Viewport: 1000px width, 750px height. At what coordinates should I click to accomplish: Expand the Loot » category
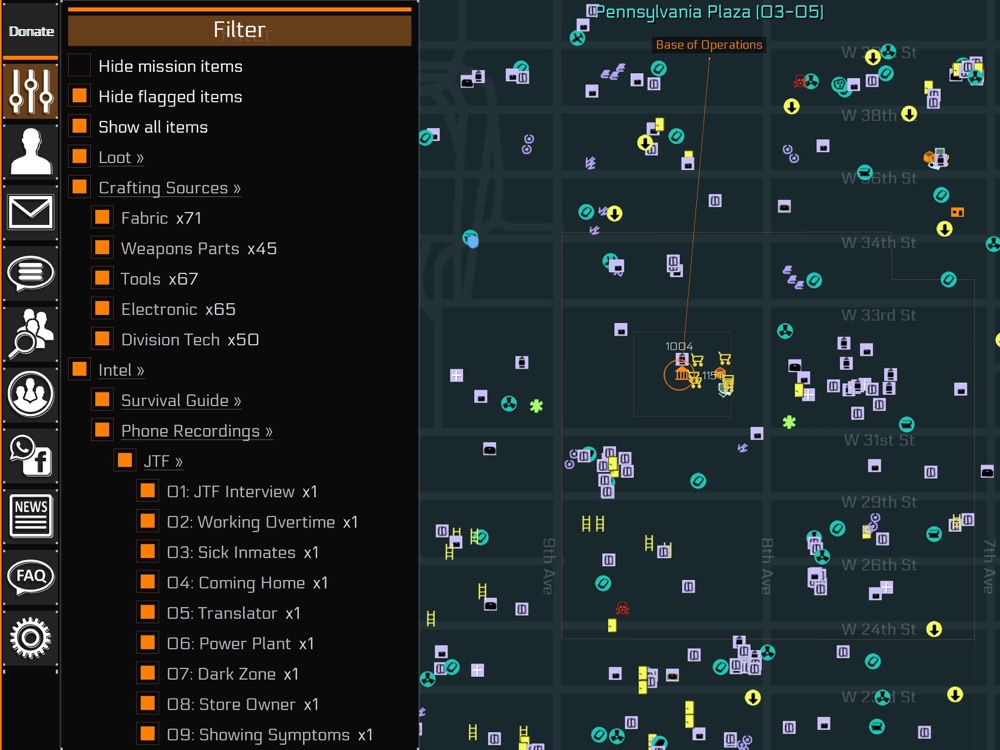pyautogui.click(x=121, y=158)
